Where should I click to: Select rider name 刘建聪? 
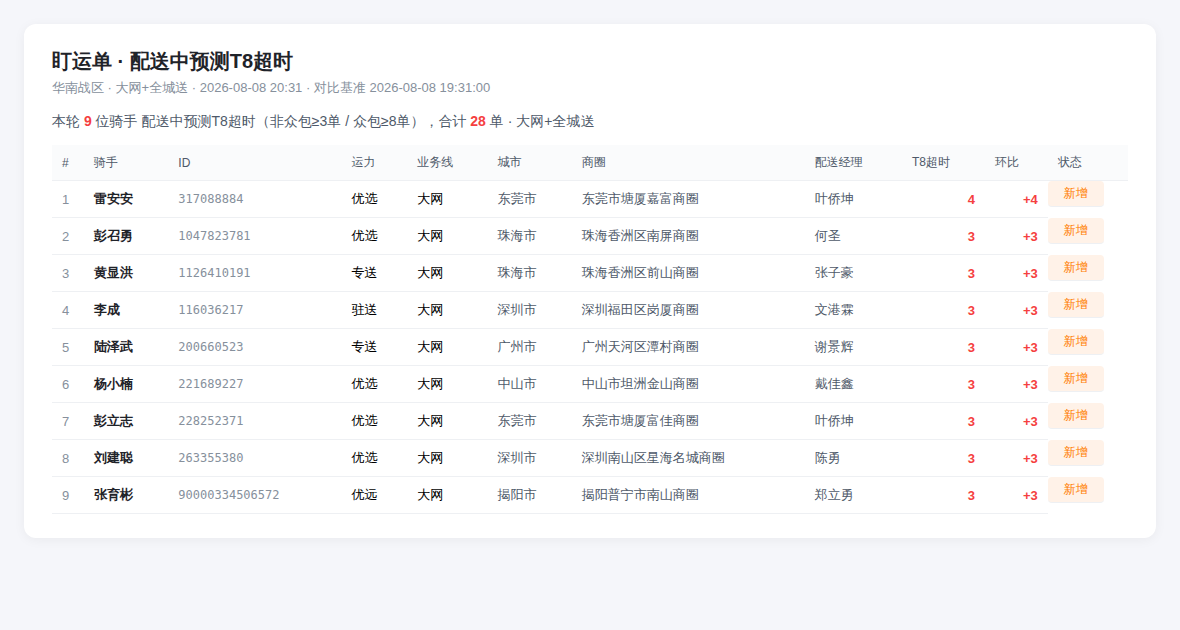[113, 458]
